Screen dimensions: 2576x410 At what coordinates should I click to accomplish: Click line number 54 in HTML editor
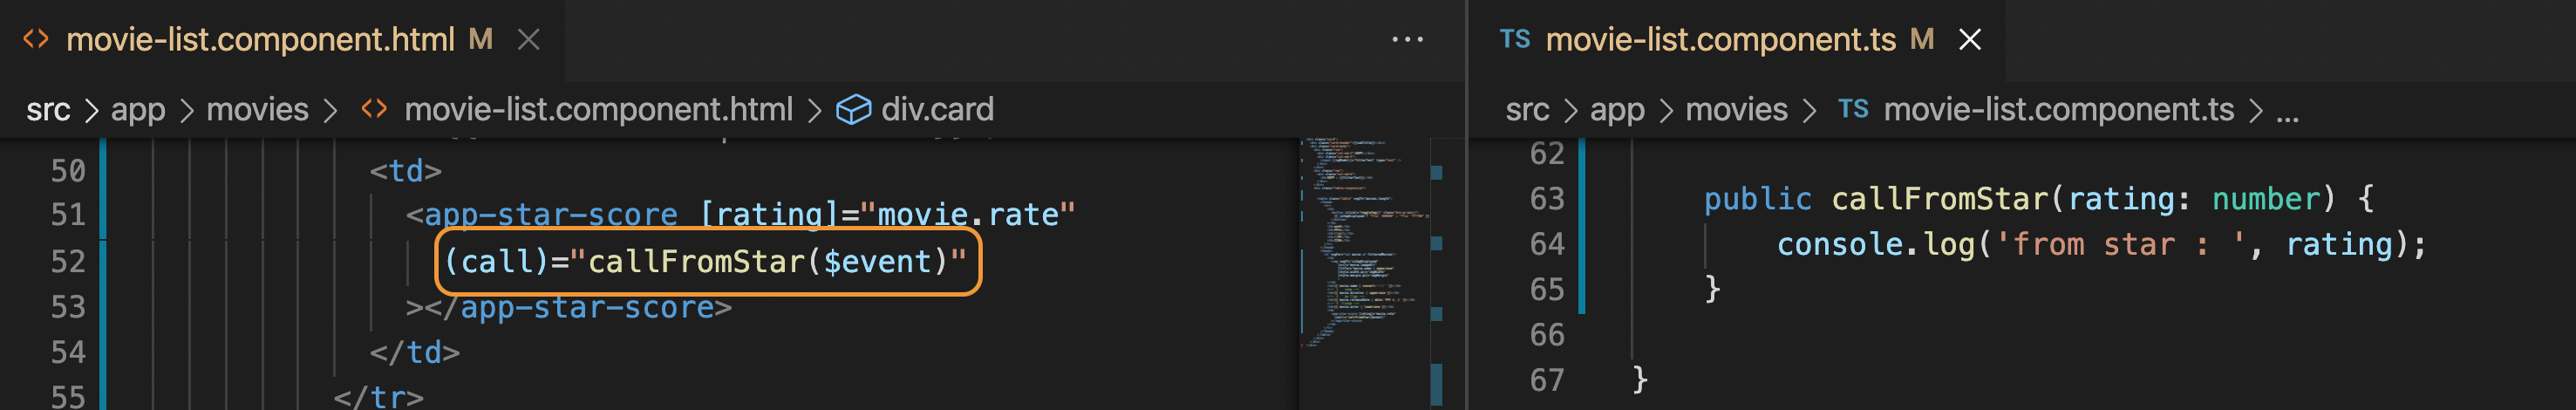click(68, 353)
